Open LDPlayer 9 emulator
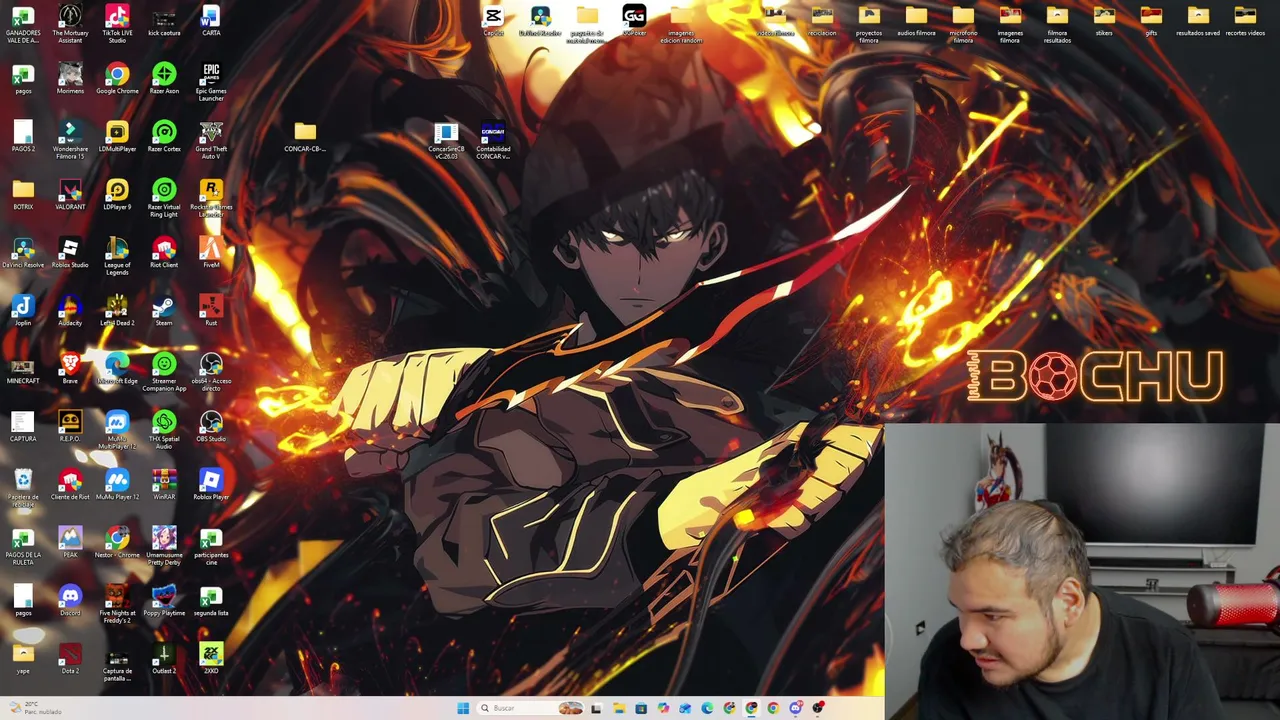Viewport: 1280px width, 720px height. click(117, 195)
